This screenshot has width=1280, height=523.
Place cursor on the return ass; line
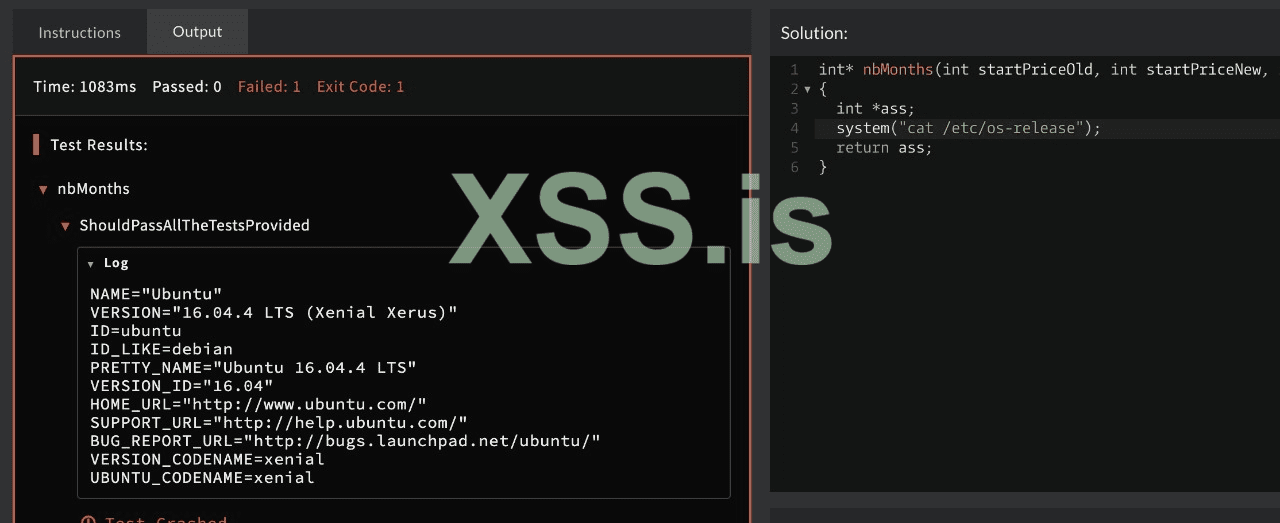(x=884, y=147)
